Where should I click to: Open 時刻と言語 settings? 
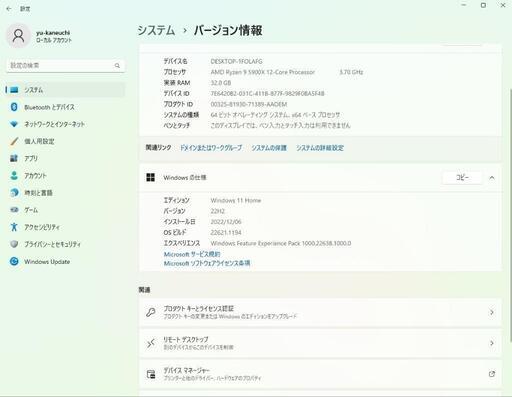click(x=66, y=193)
